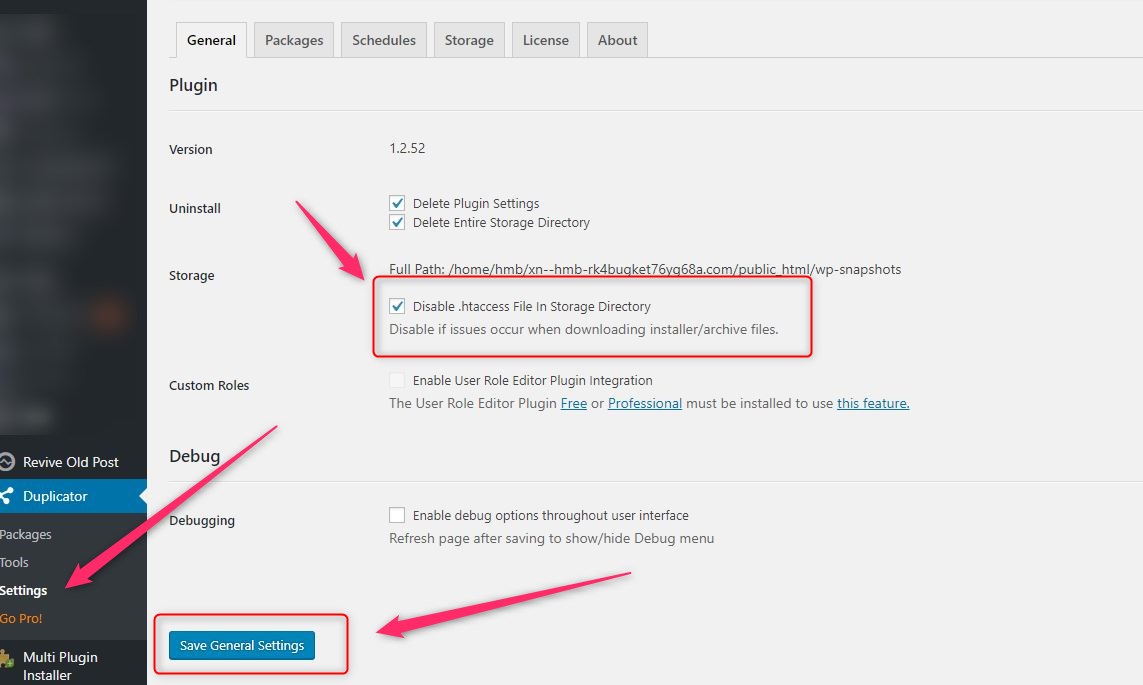Viewport: 1143px width, 685px height.
Task: Open the About tab
Action: coord(617,40)
